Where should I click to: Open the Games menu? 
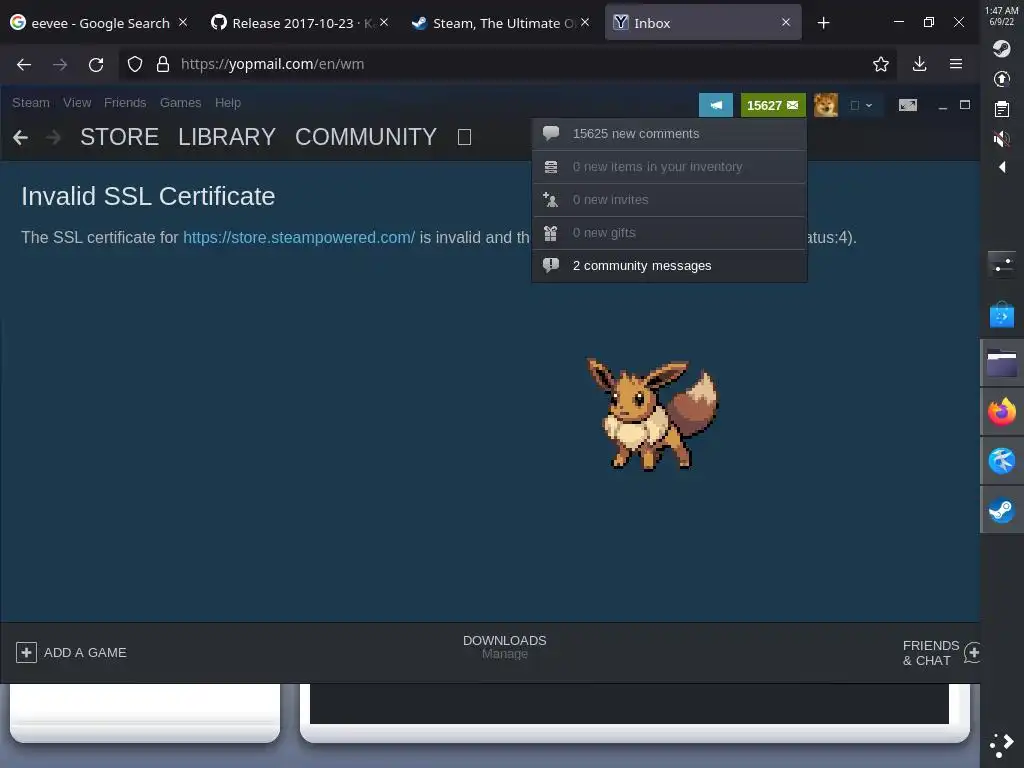tap(180, 103)
